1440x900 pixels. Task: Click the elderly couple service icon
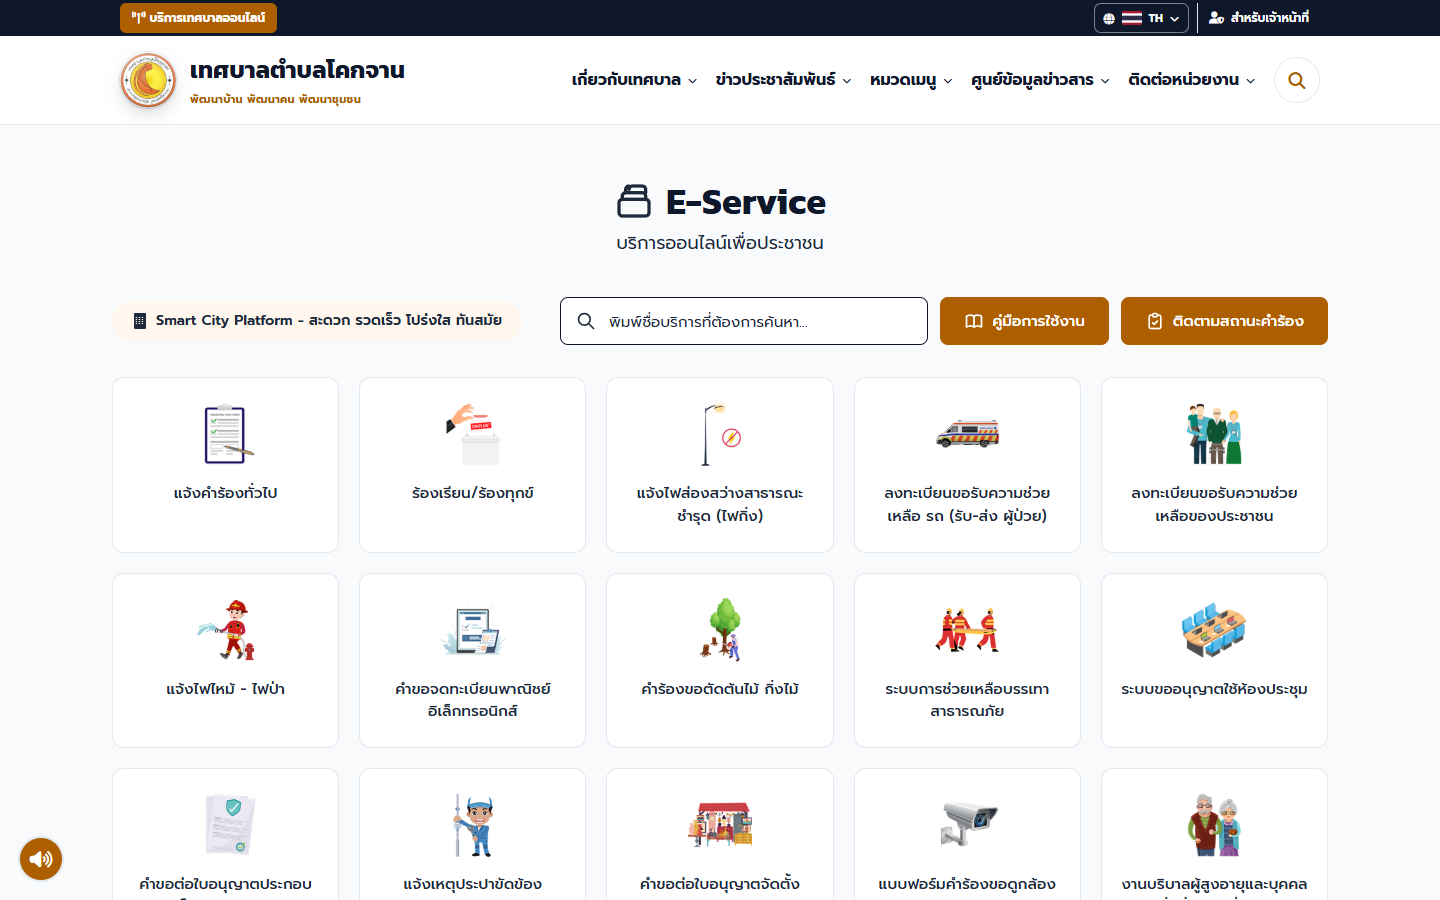tap(1214, 825)
